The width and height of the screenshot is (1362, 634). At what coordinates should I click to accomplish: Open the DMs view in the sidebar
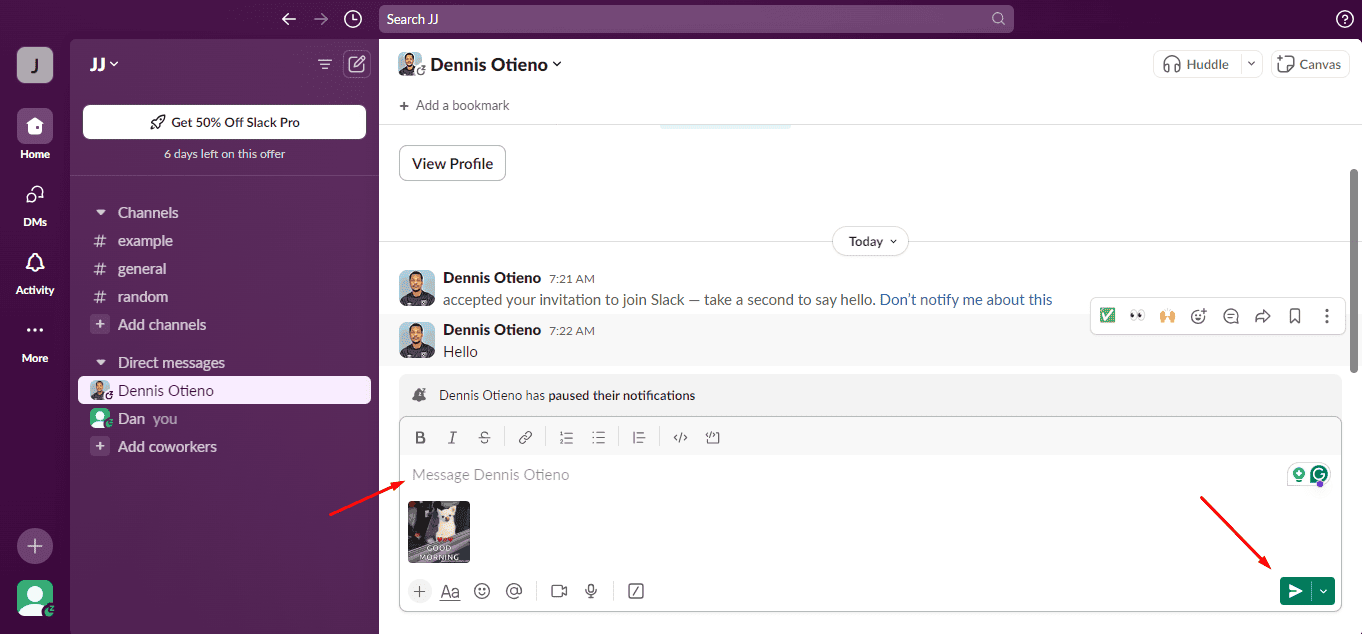coord(35,203)
